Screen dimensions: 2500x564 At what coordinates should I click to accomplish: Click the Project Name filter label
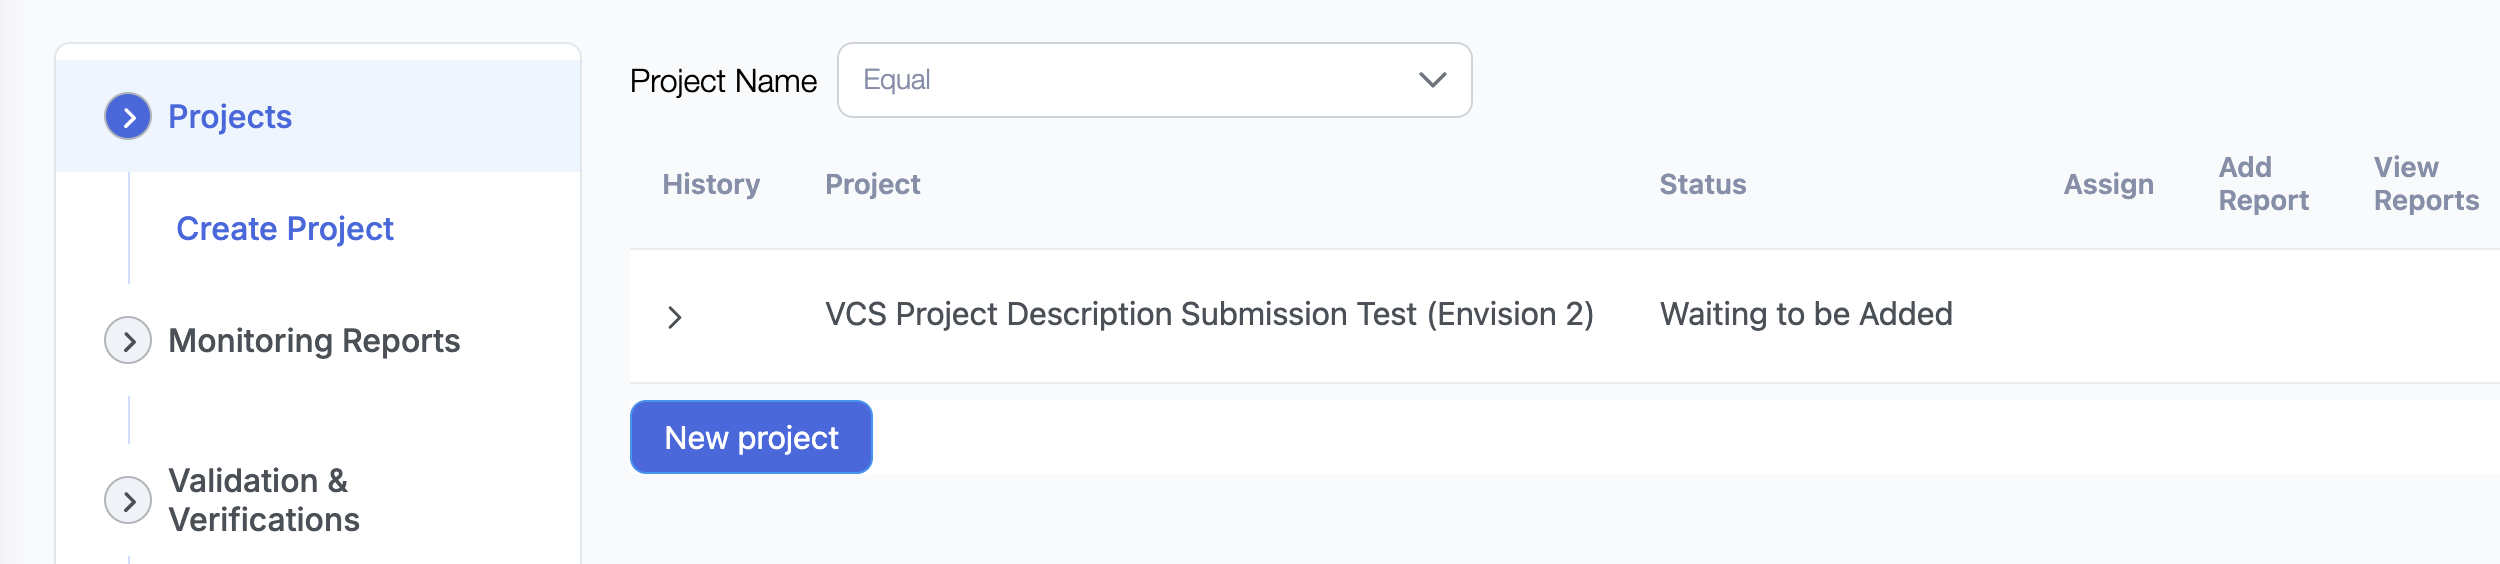click(723, 81)
